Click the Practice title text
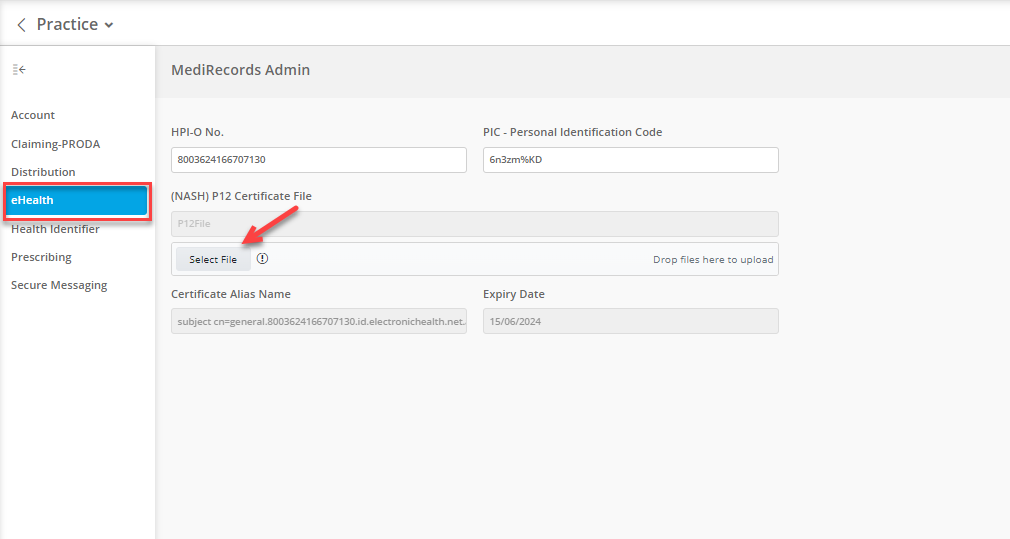This screenshot has height=539, width=1010. (67, 24)
